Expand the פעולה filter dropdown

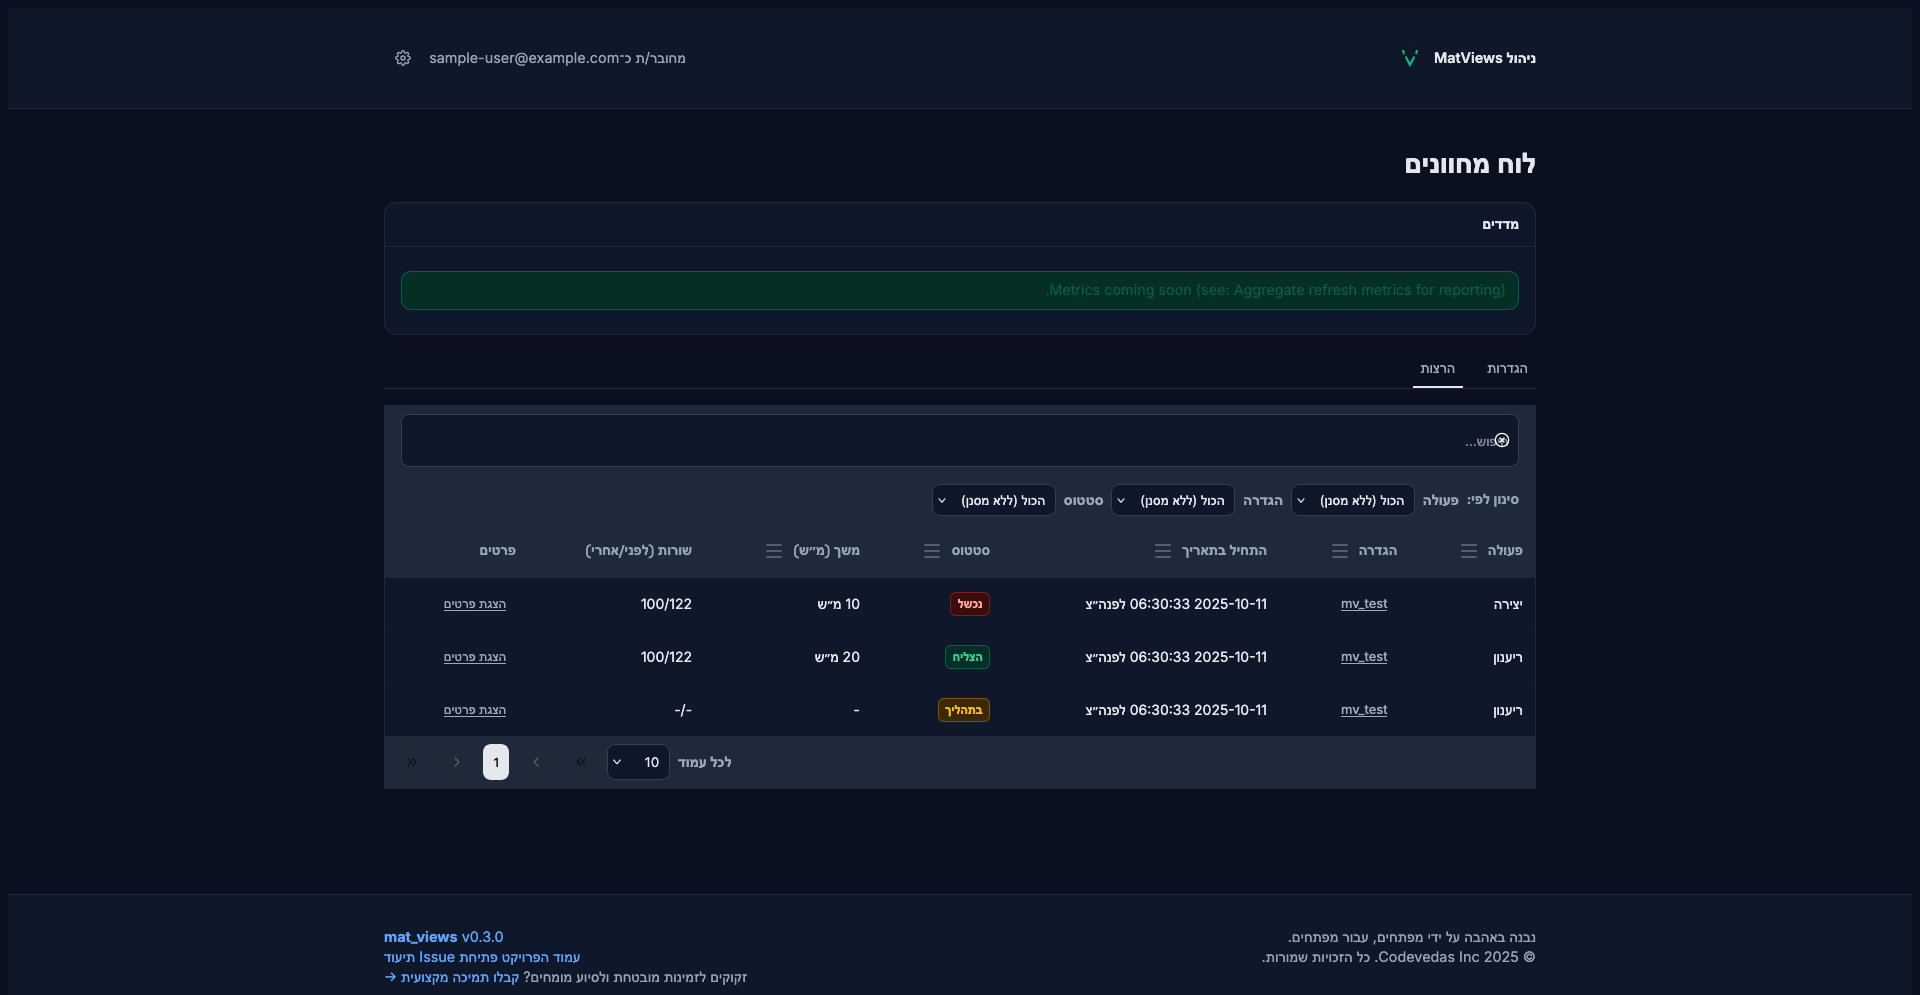coord(1352,500)
